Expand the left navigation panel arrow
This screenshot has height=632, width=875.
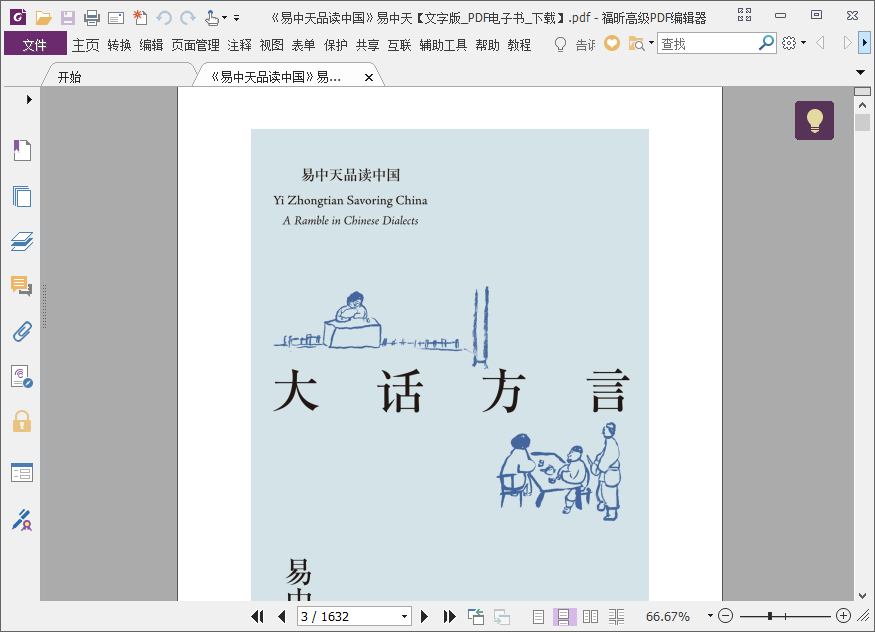pos(29,99)
